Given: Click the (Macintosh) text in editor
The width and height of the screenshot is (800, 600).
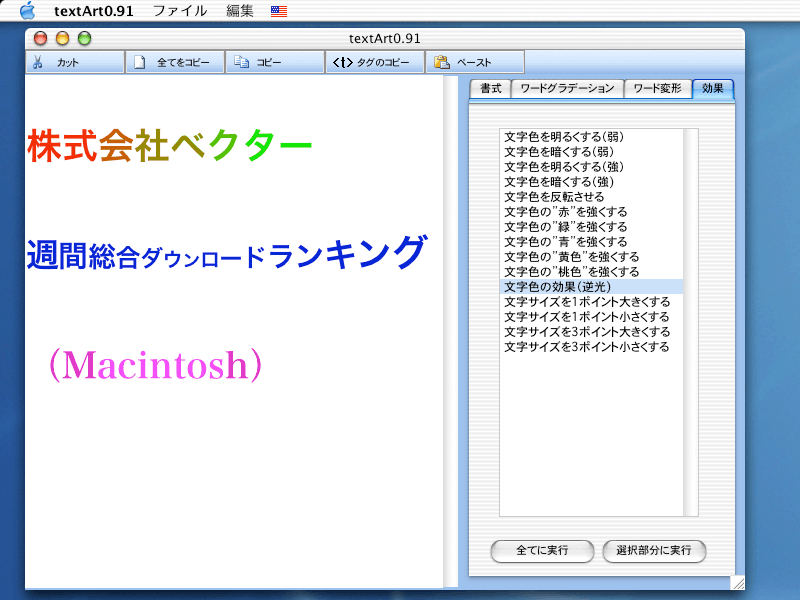Looking at the screenshot, I should click(155, 366).
